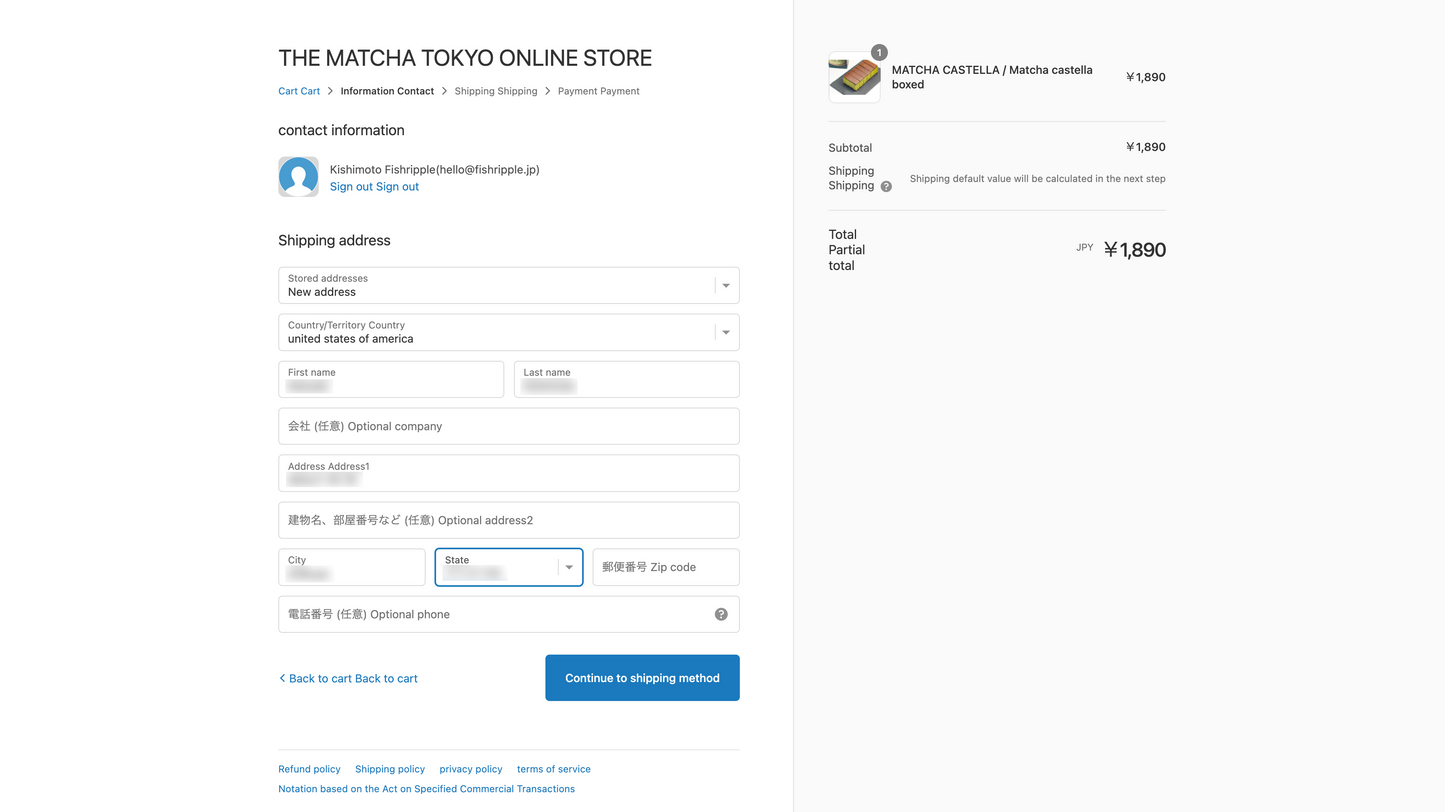Click Continue to shipping method button
This screenshot has height=812, width=1445.
[x=642, y=678]
